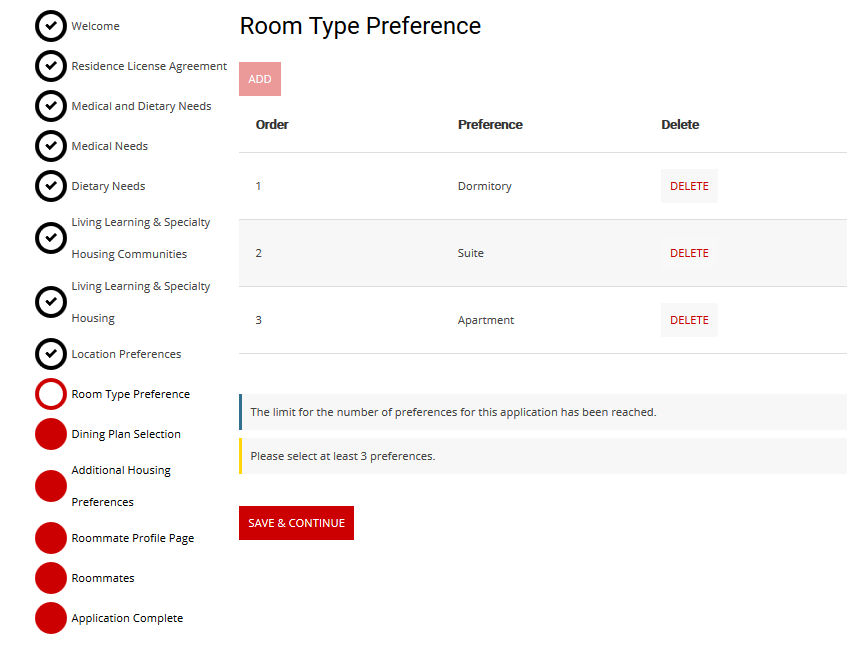Select the Dietary Needs step link
The width and height of the screenshot is (853, 654).
tap(108, 186)
